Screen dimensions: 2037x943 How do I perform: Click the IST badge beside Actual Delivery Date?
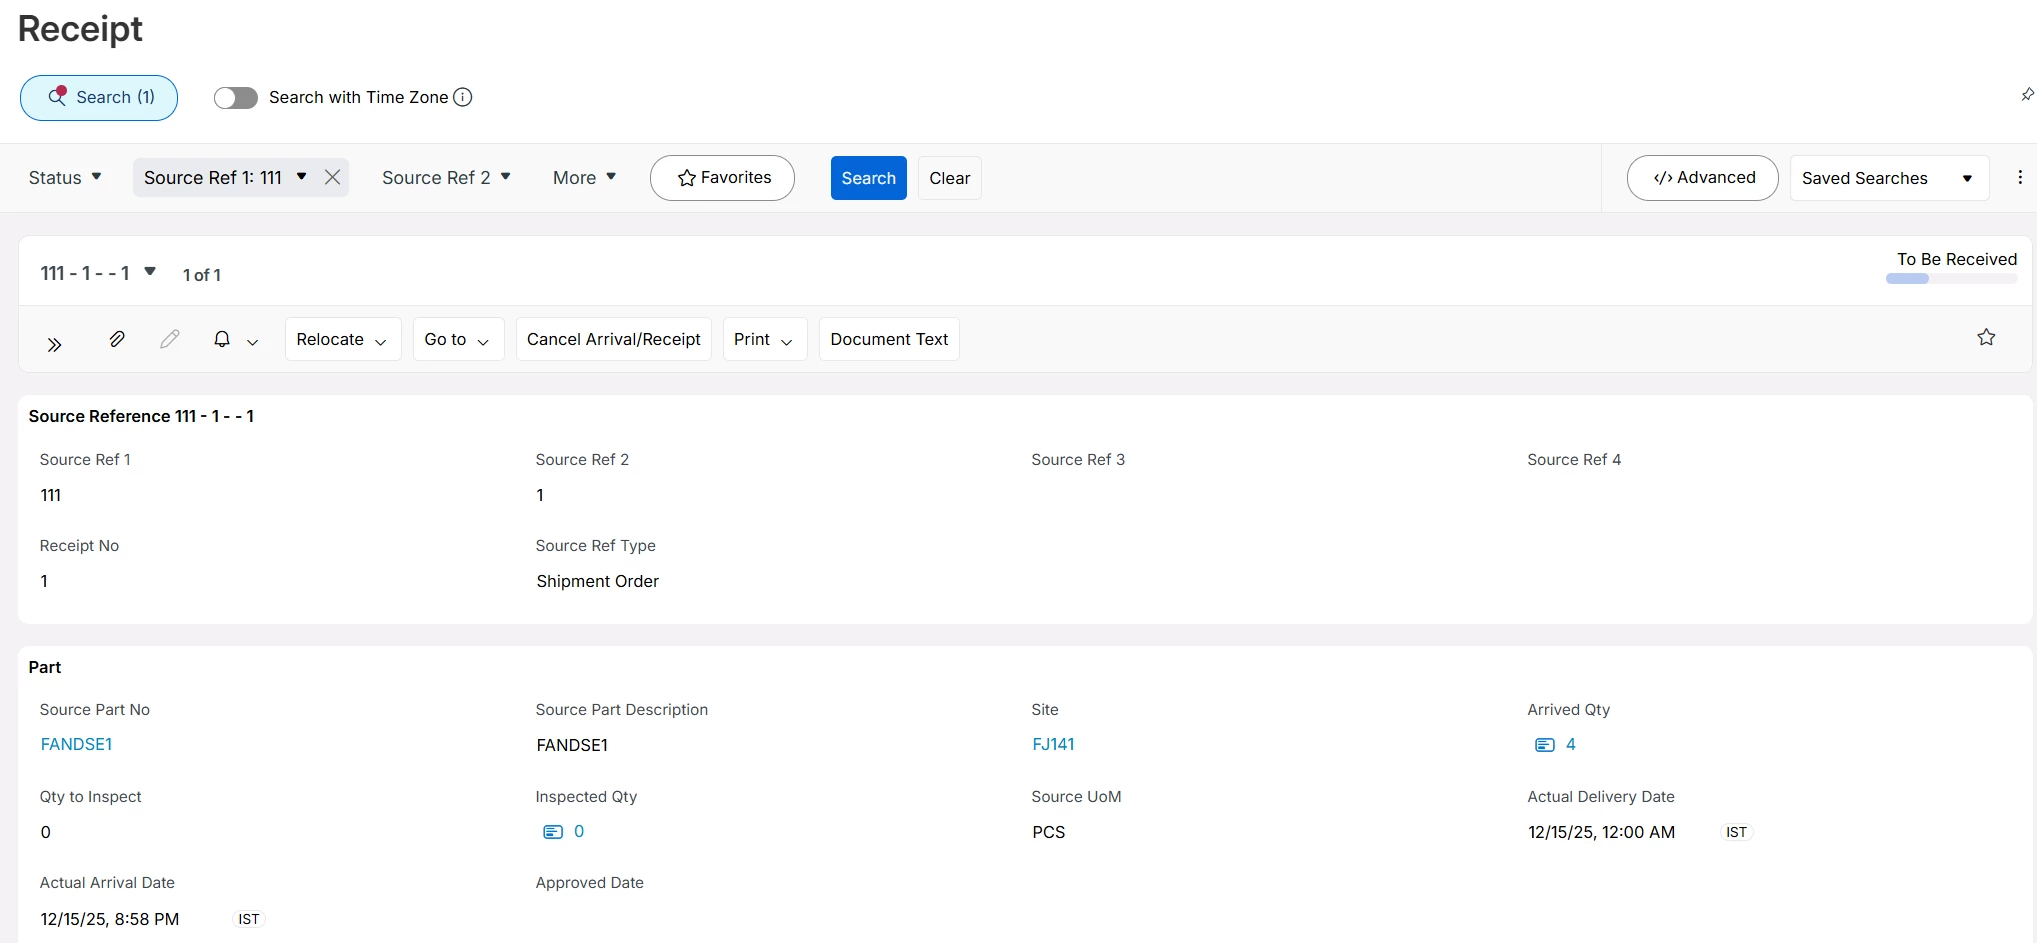[x=1736, y=832]
